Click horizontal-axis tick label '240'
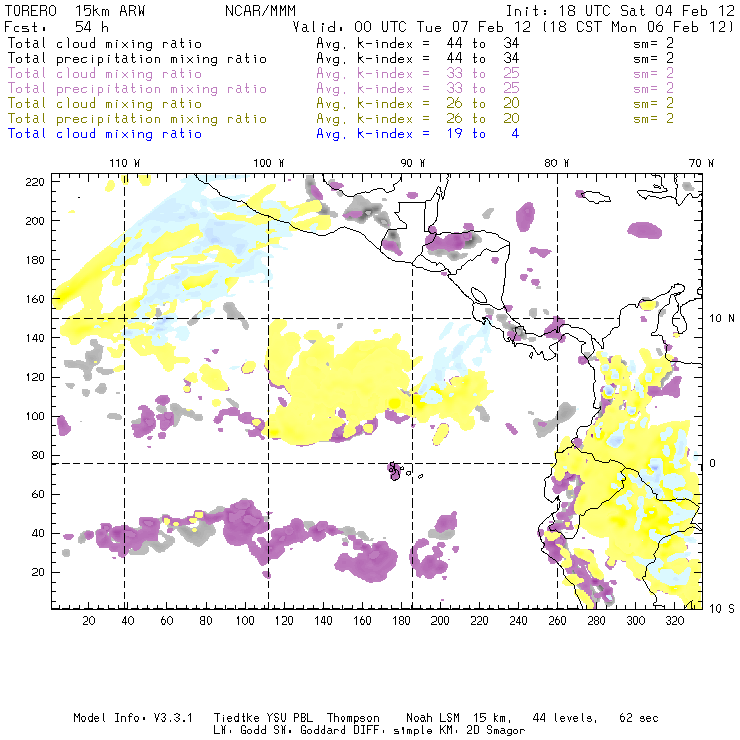 click(518, 621)
